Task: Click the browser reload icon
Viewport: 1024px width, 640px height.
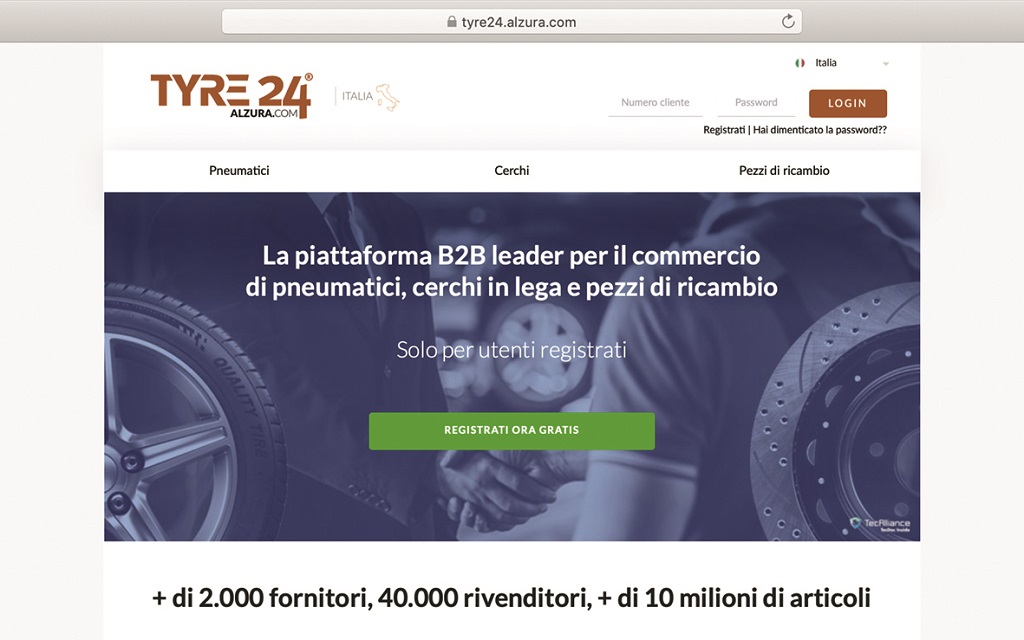Action: pos(788,22)
